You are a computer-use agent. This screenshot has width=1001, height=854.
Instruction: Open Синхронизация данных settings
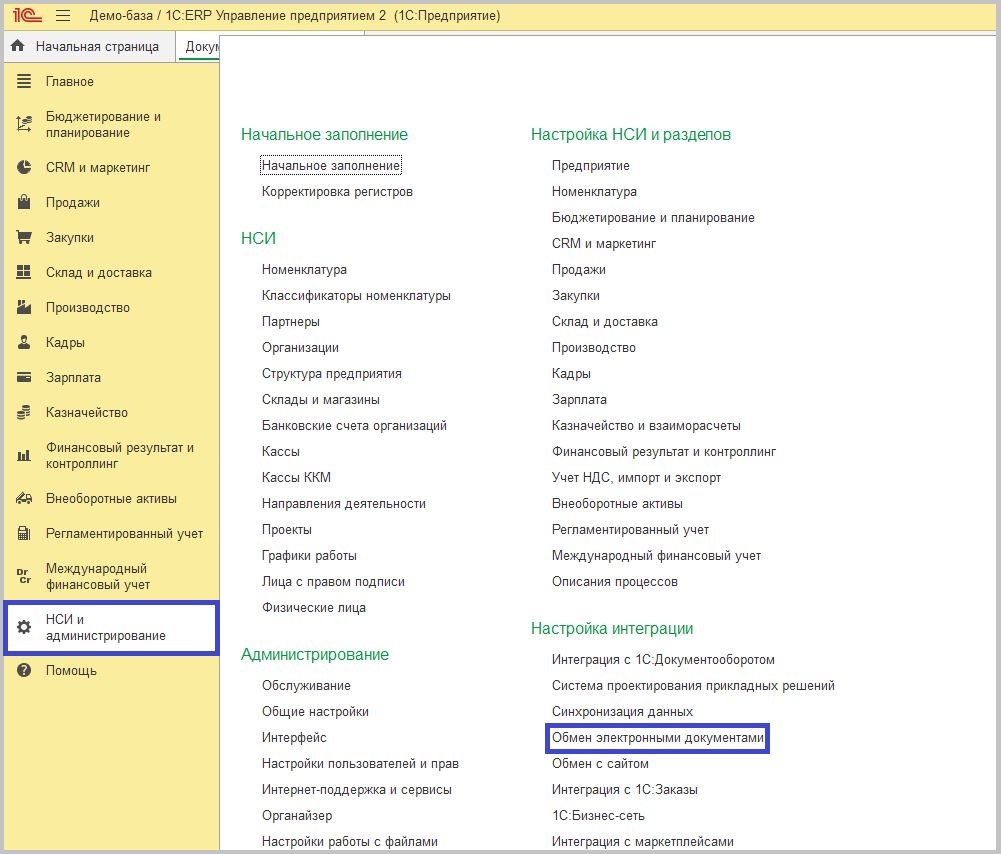[622, 712]
